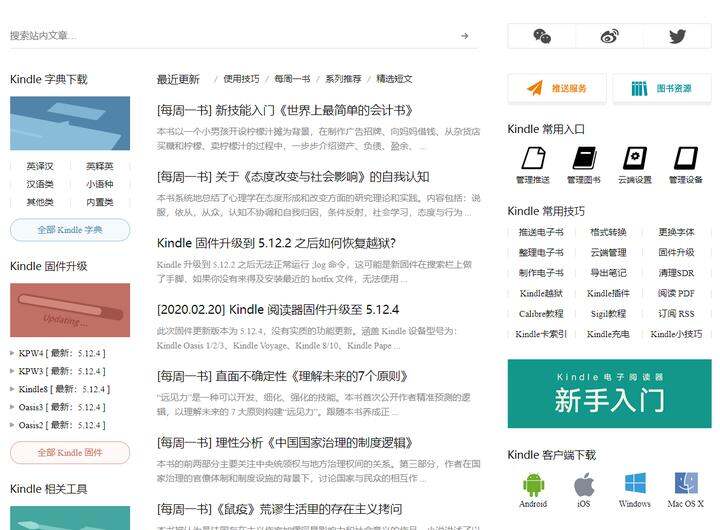Open the 英释英 dictionary category
Screen dimensions: 720x530
click(x=100, y=166)
